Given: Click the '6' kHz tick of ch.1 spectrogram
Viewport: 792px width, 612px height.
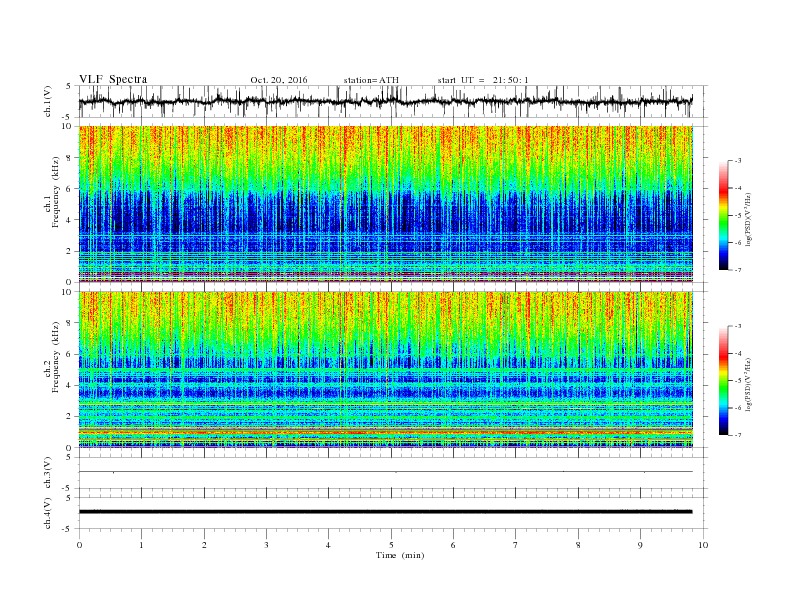Looking at the screenshot, I should 69,189.
